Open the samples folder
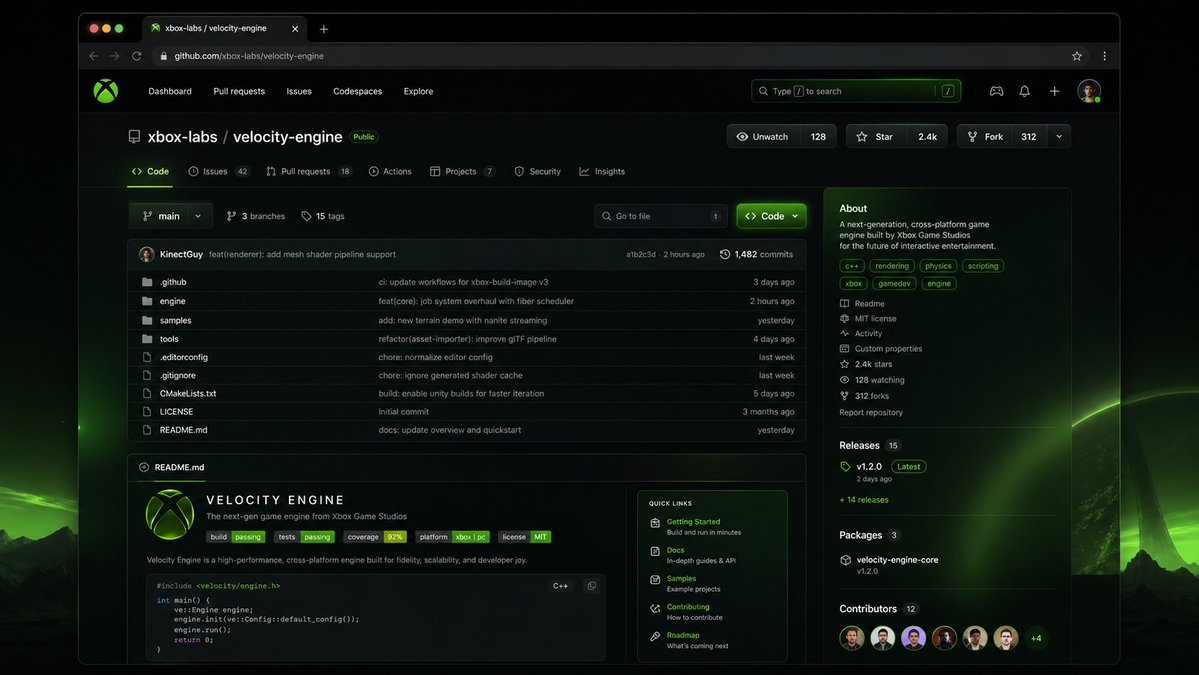The image size is (1199, 675). [175, 320]
